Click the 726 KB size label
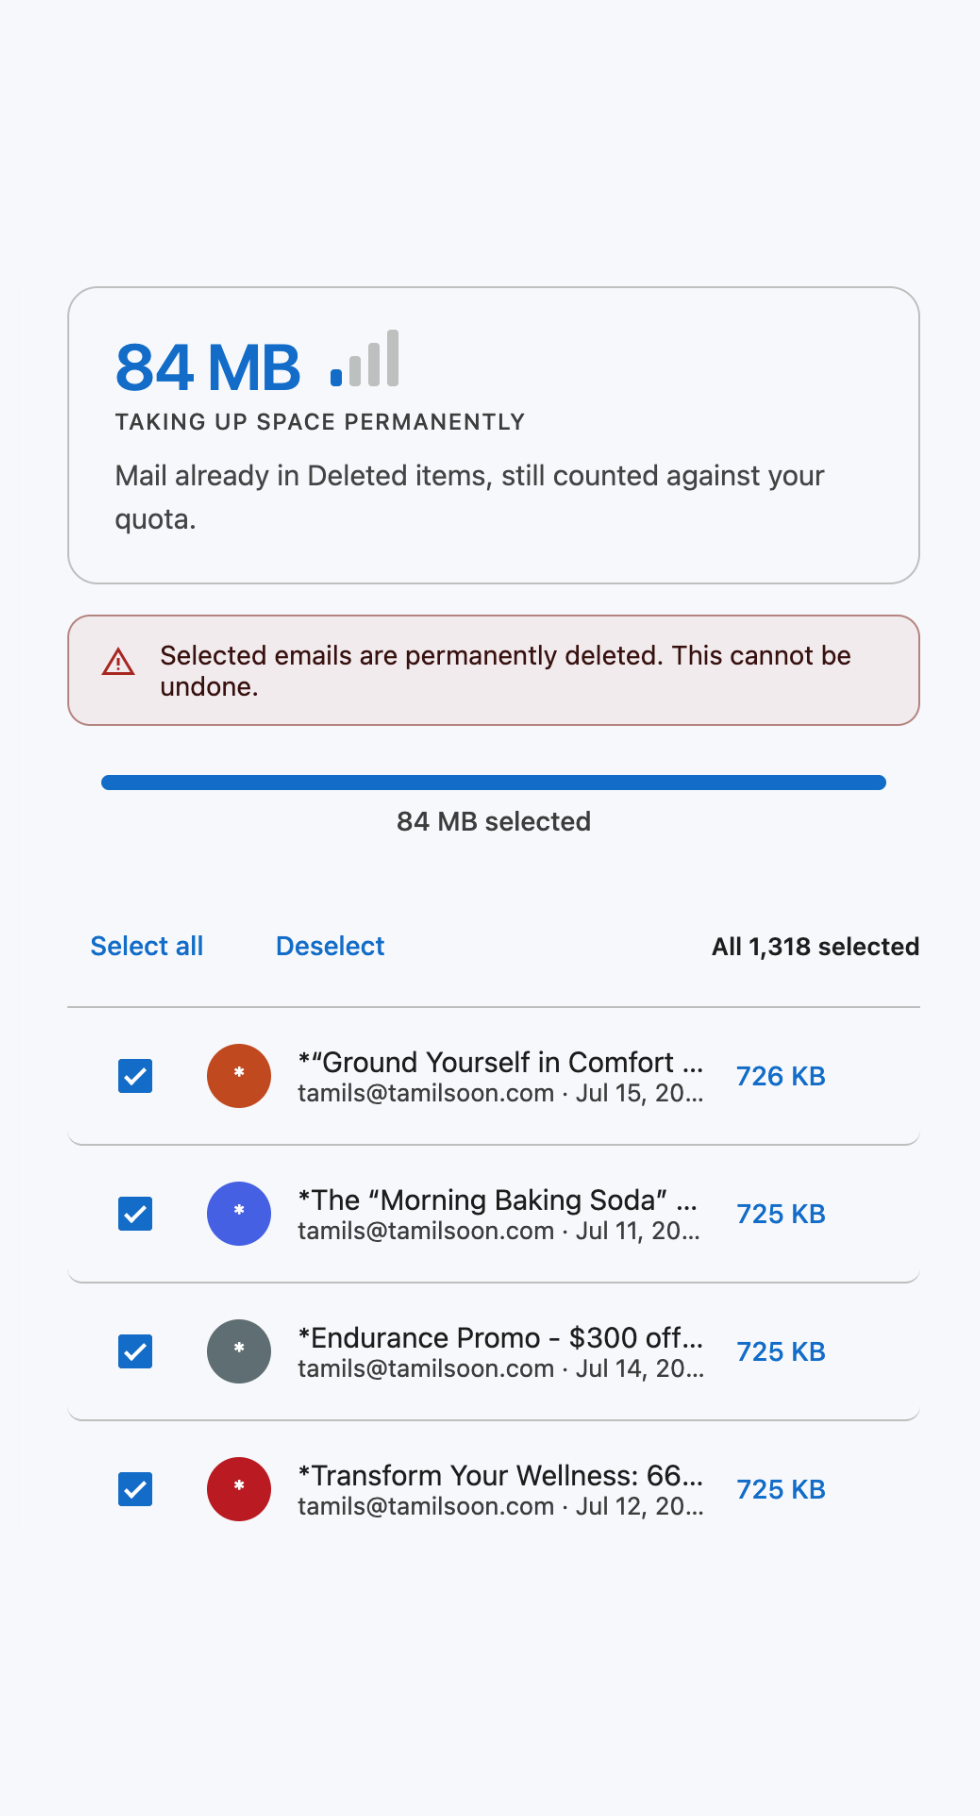 (781, 1076)
